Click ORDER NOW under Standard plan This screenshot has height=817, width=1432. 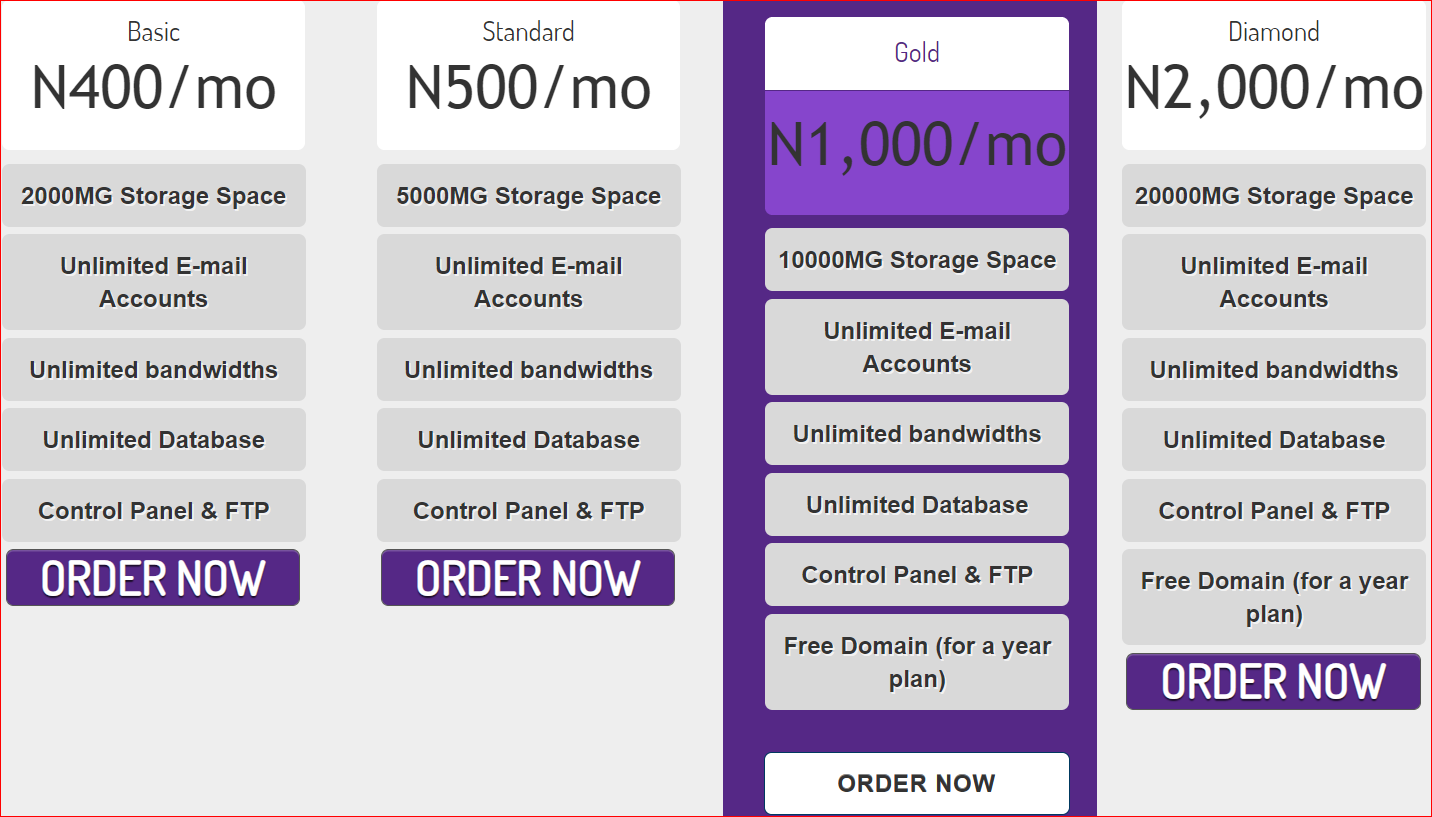(x=528, y=578)
